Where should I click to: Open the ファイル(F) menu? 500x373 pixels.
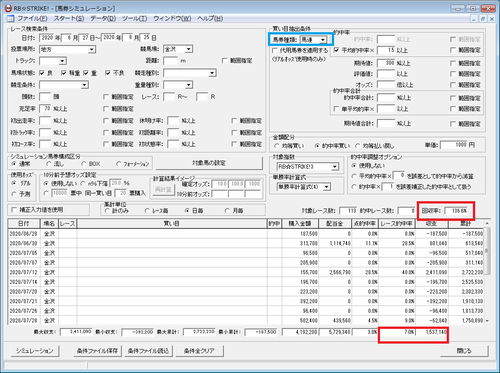[x=32, y=19]
